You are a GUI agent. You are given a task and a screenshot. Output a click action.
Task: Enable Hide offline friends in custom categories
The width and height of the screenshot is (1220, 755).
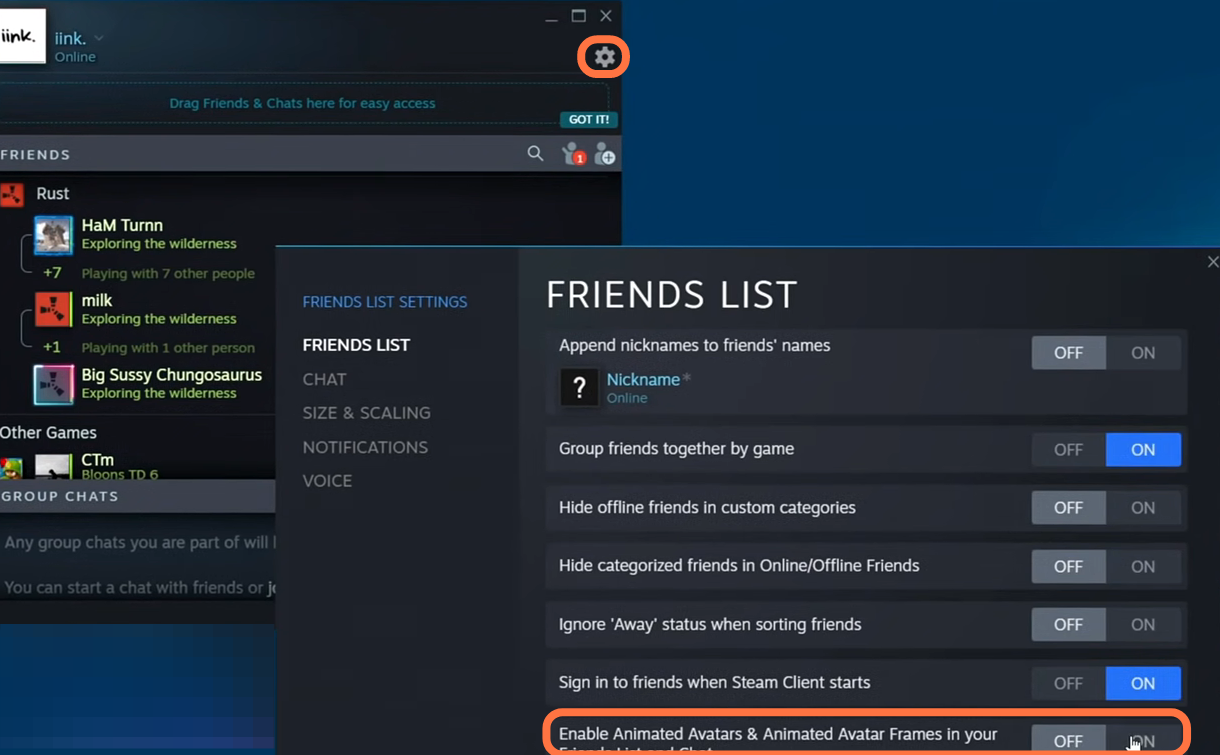pyautogui.click(x=1143, y=508)
